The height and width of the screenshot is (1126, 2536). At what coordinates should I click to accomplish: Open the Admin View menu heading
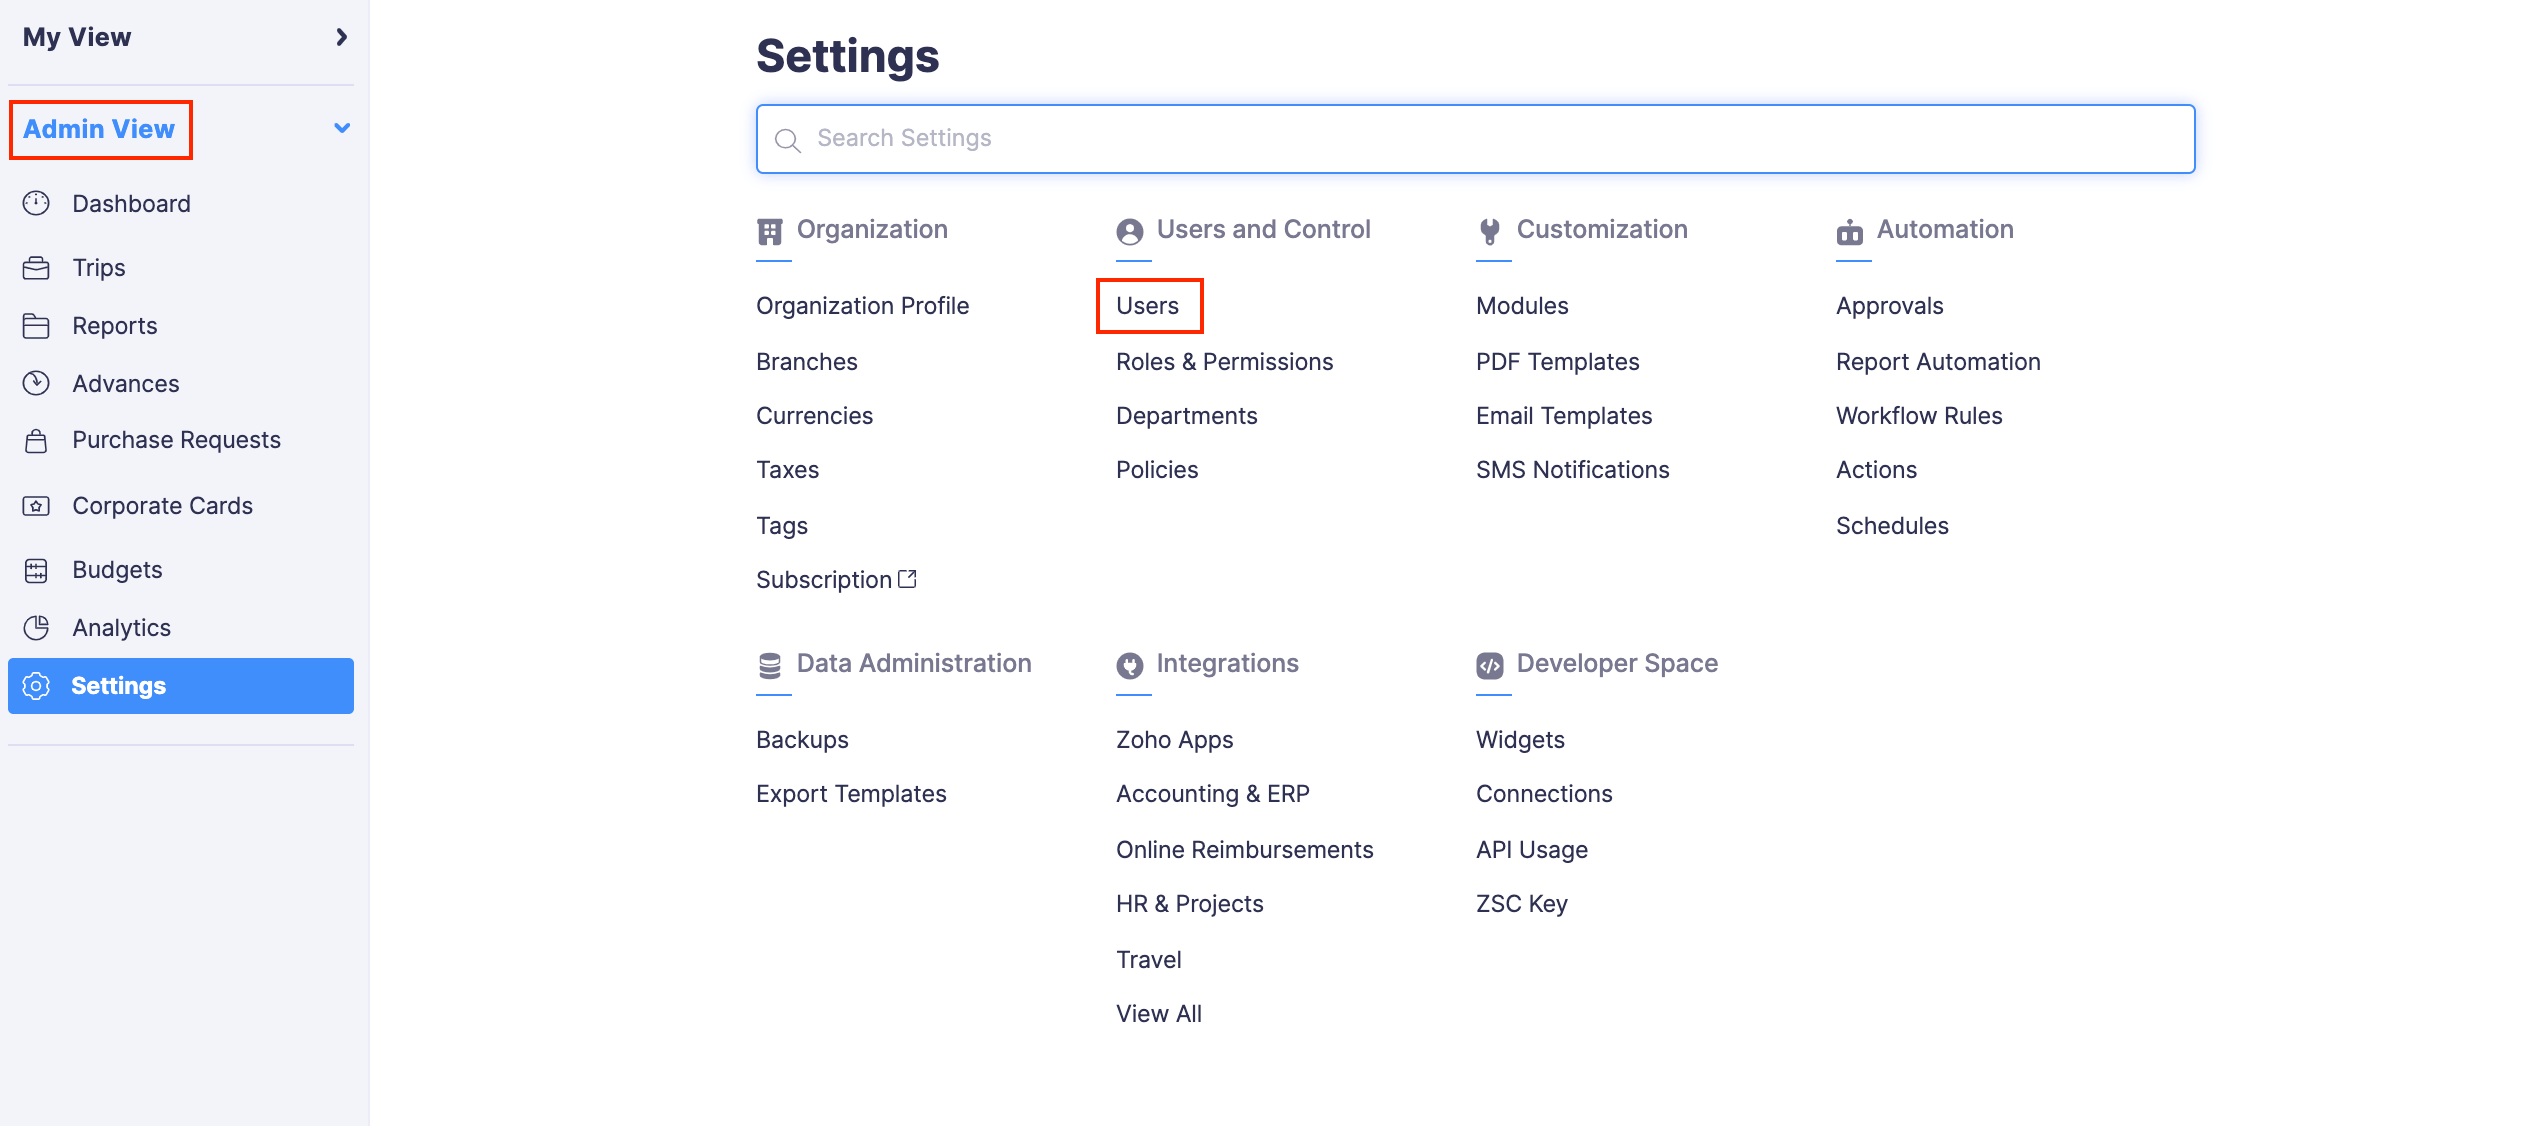tap(99, 129)
